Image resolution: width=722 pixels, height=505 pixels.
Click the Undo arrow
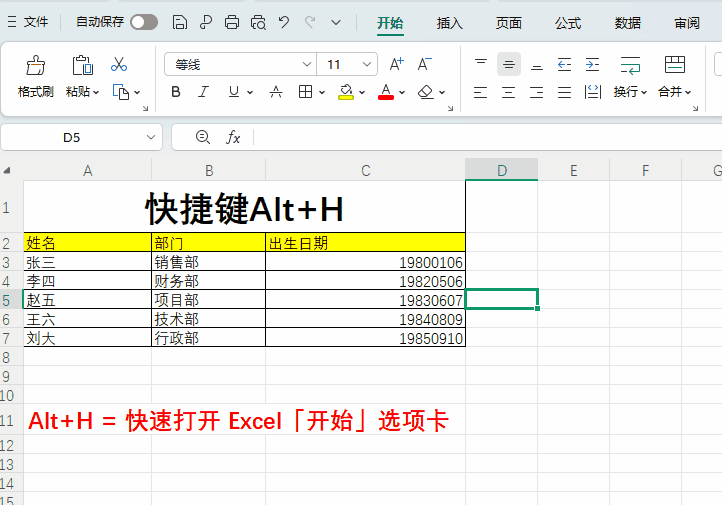(x=284, y=22)
